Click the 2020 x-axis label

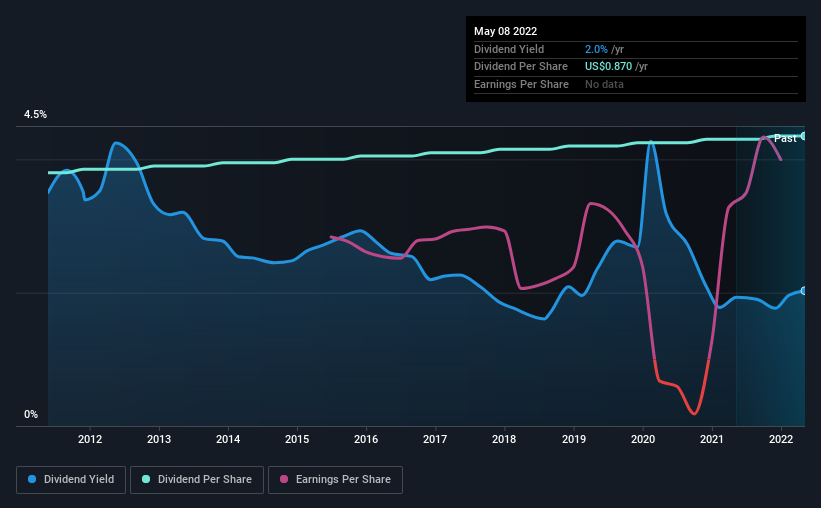[x=643, y=439]
